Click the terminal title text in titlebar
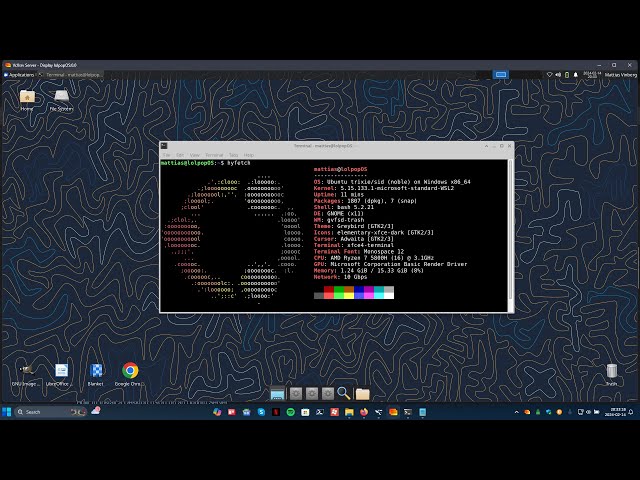The width and height of the screenshot is (640, 480). tap(323, 146)
